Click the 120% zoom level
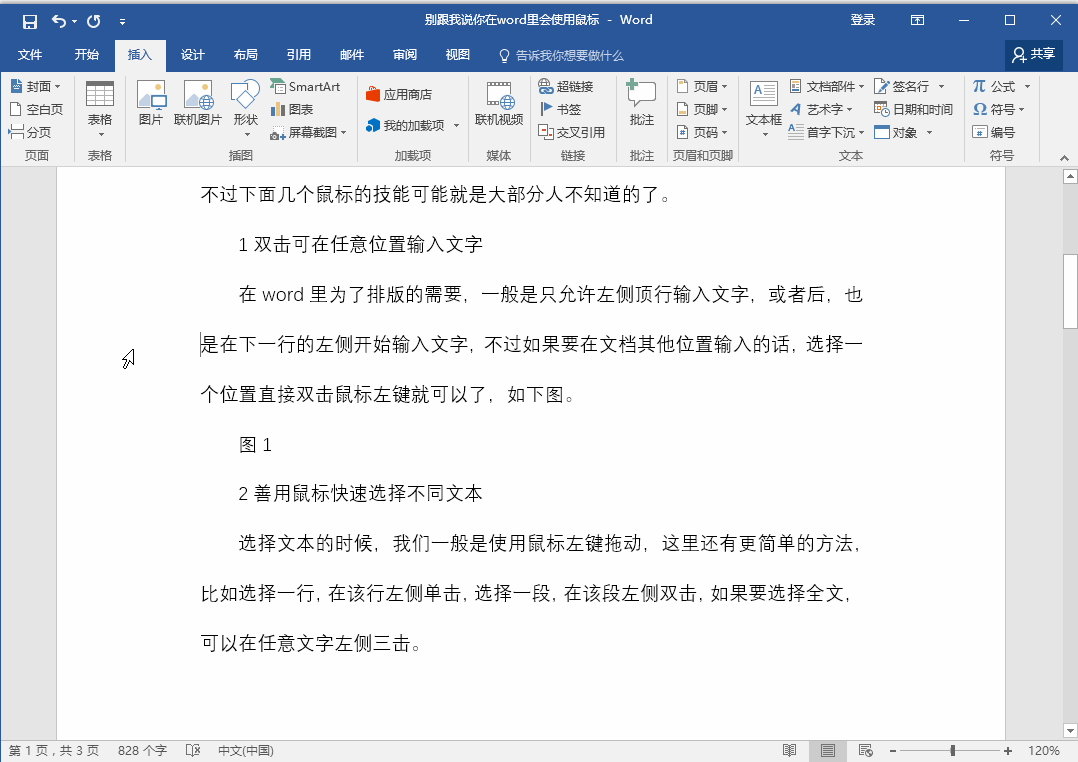 [x=1043, y=751]
